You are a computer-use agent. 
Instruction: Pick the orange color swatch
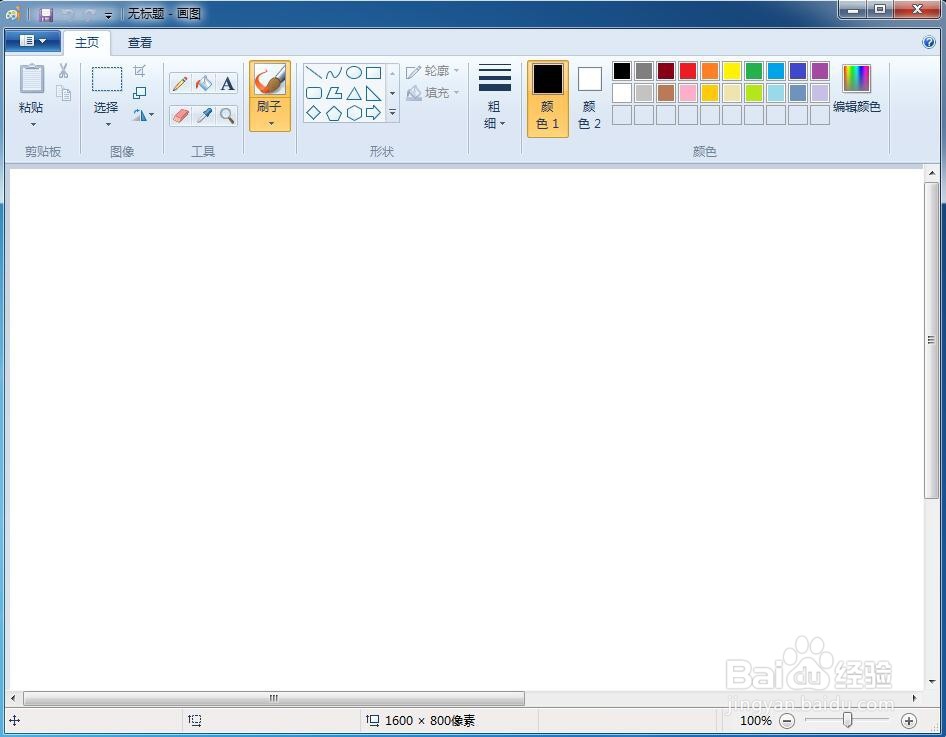click(x=710, y=71)
